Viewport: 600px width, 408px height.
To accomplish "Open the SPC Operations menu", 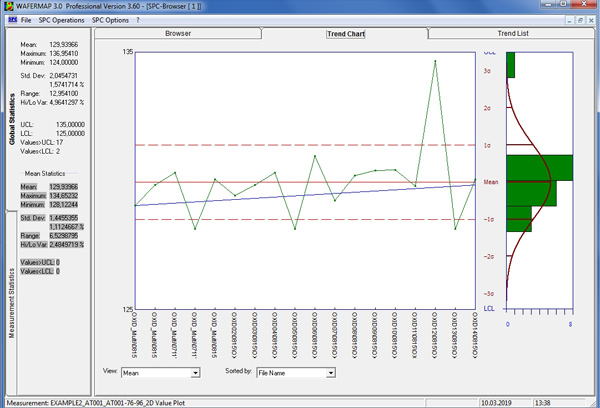I will [61, 20].
